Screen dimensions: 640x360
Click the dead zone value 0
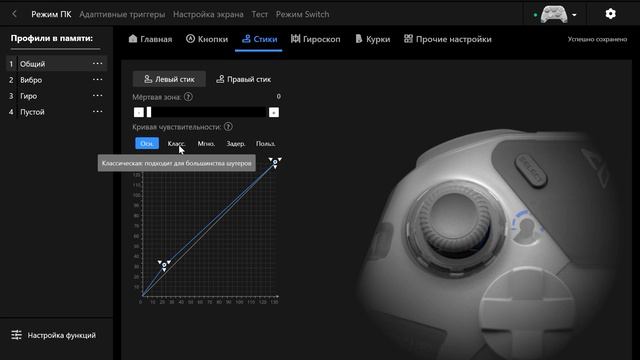[x=278, y=97]
